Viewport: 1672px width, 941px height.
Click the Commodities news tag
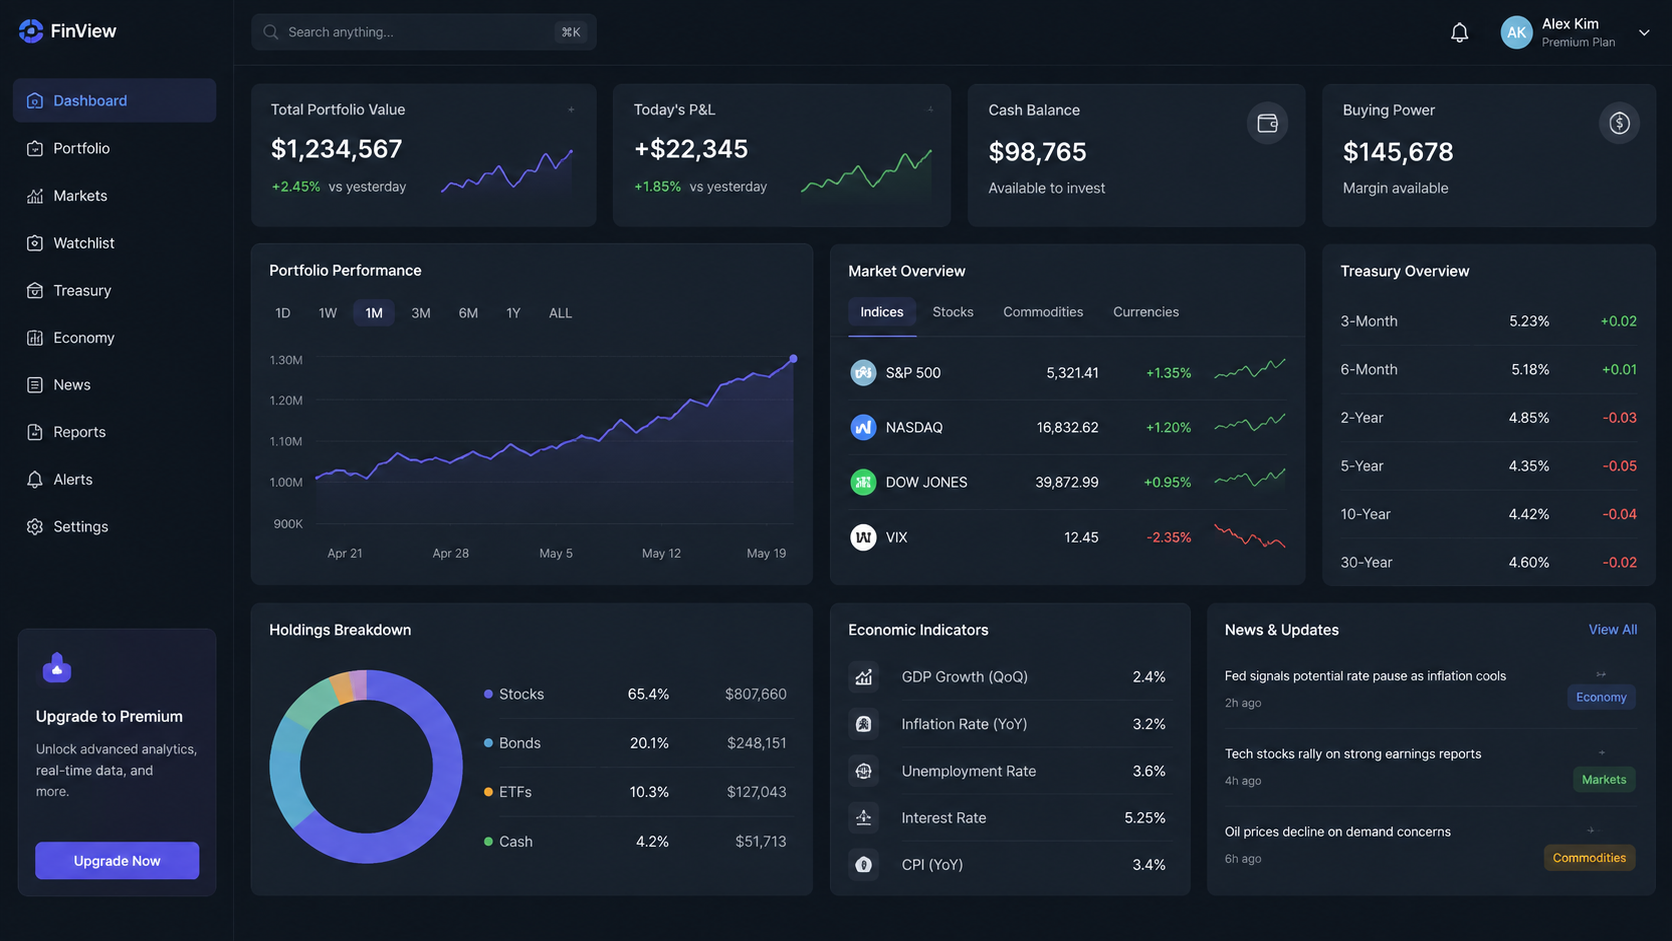(x=1589, y=857)
